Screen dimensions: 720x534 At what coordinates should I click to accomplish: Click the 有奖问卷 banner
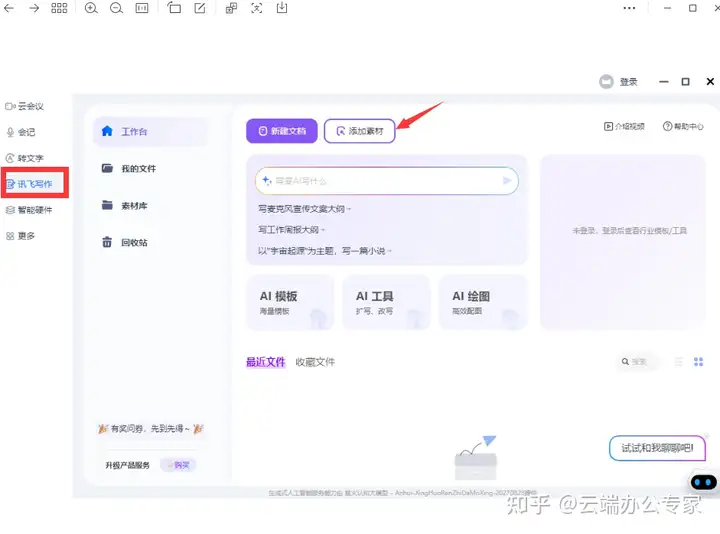pos(150,428)
